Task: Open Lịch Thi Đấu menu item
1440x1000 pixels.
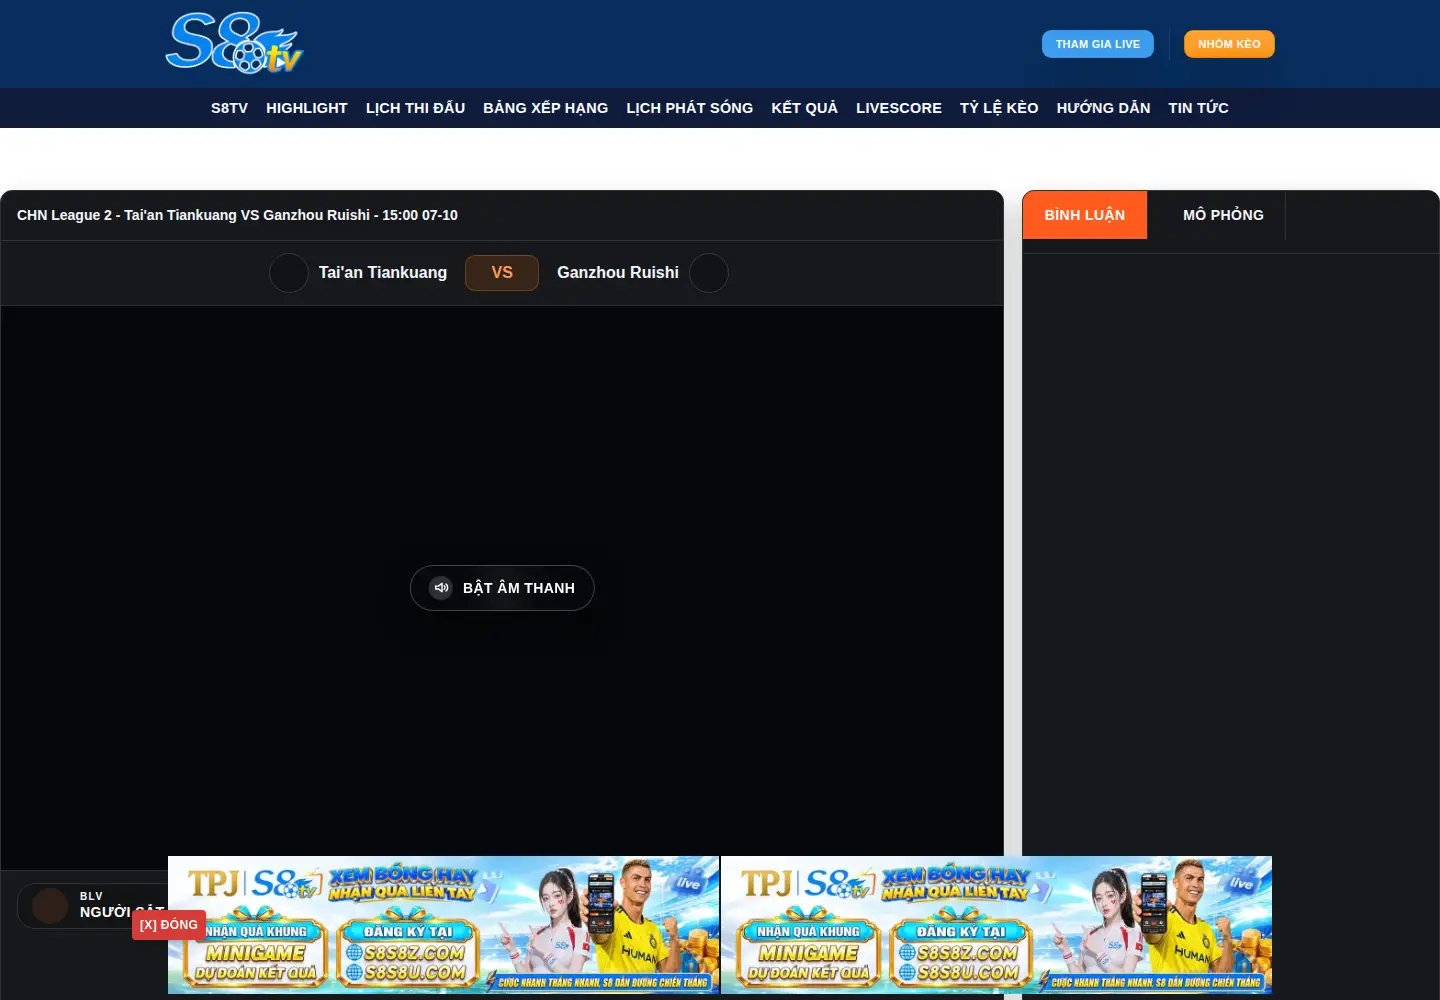Action: [415, 108]
